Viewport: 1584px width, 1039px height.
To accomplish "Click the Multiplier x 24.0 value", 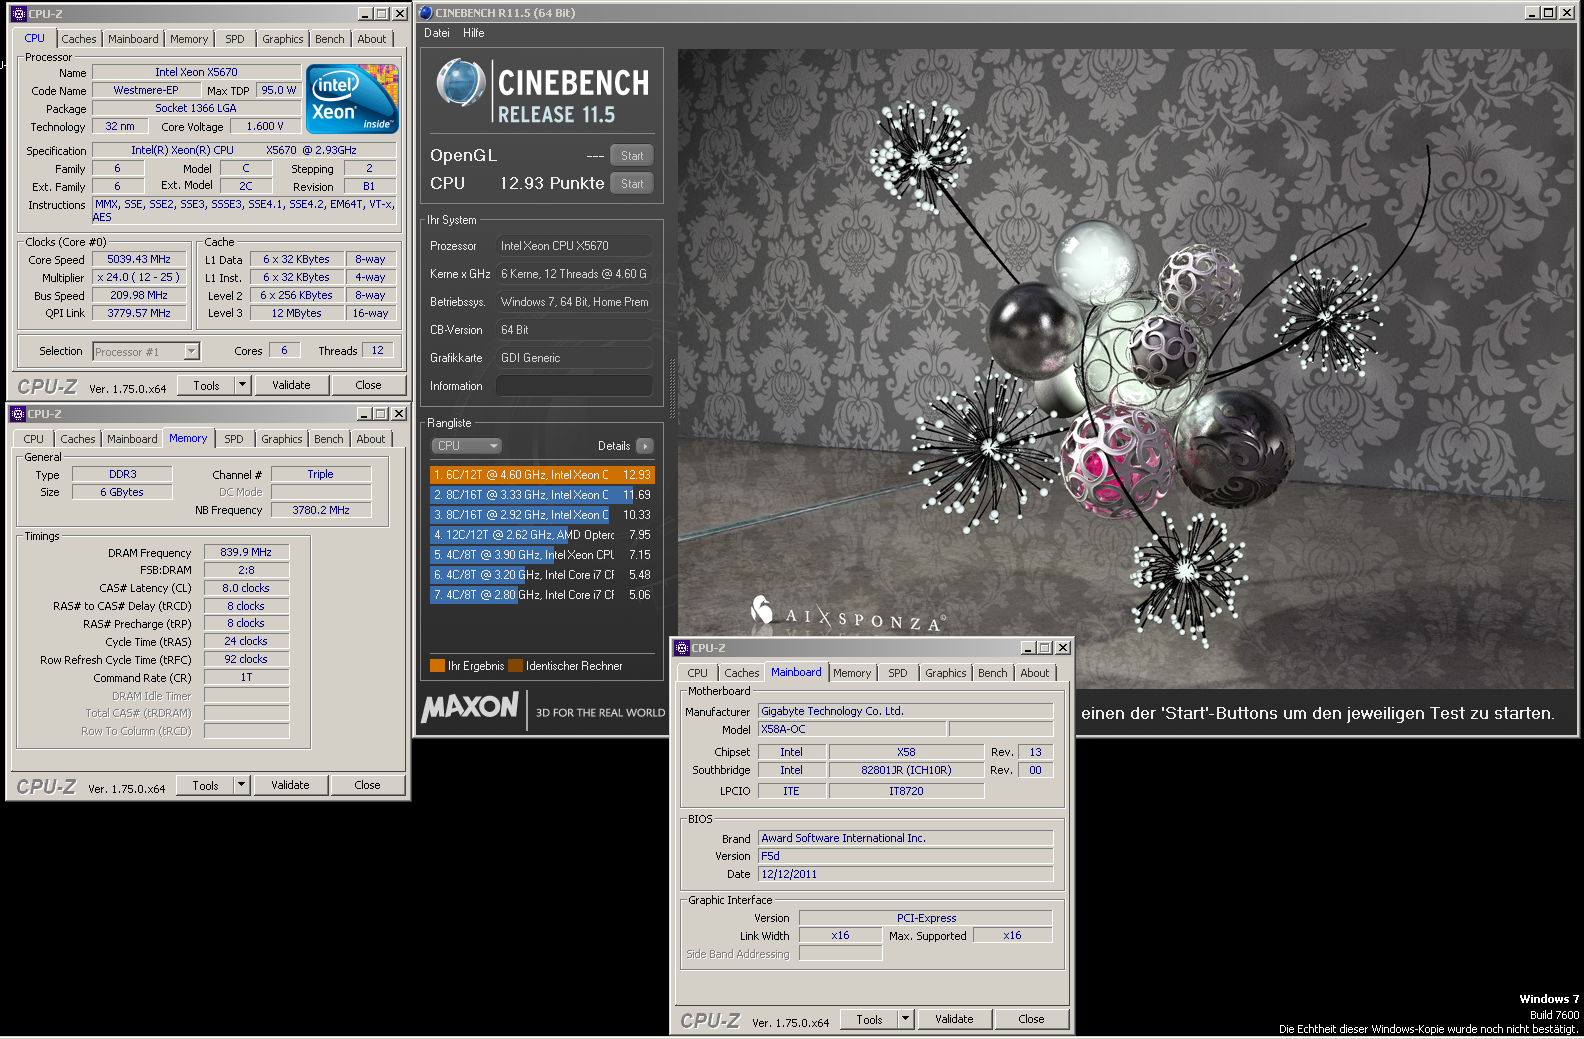I will click(139, 277).
